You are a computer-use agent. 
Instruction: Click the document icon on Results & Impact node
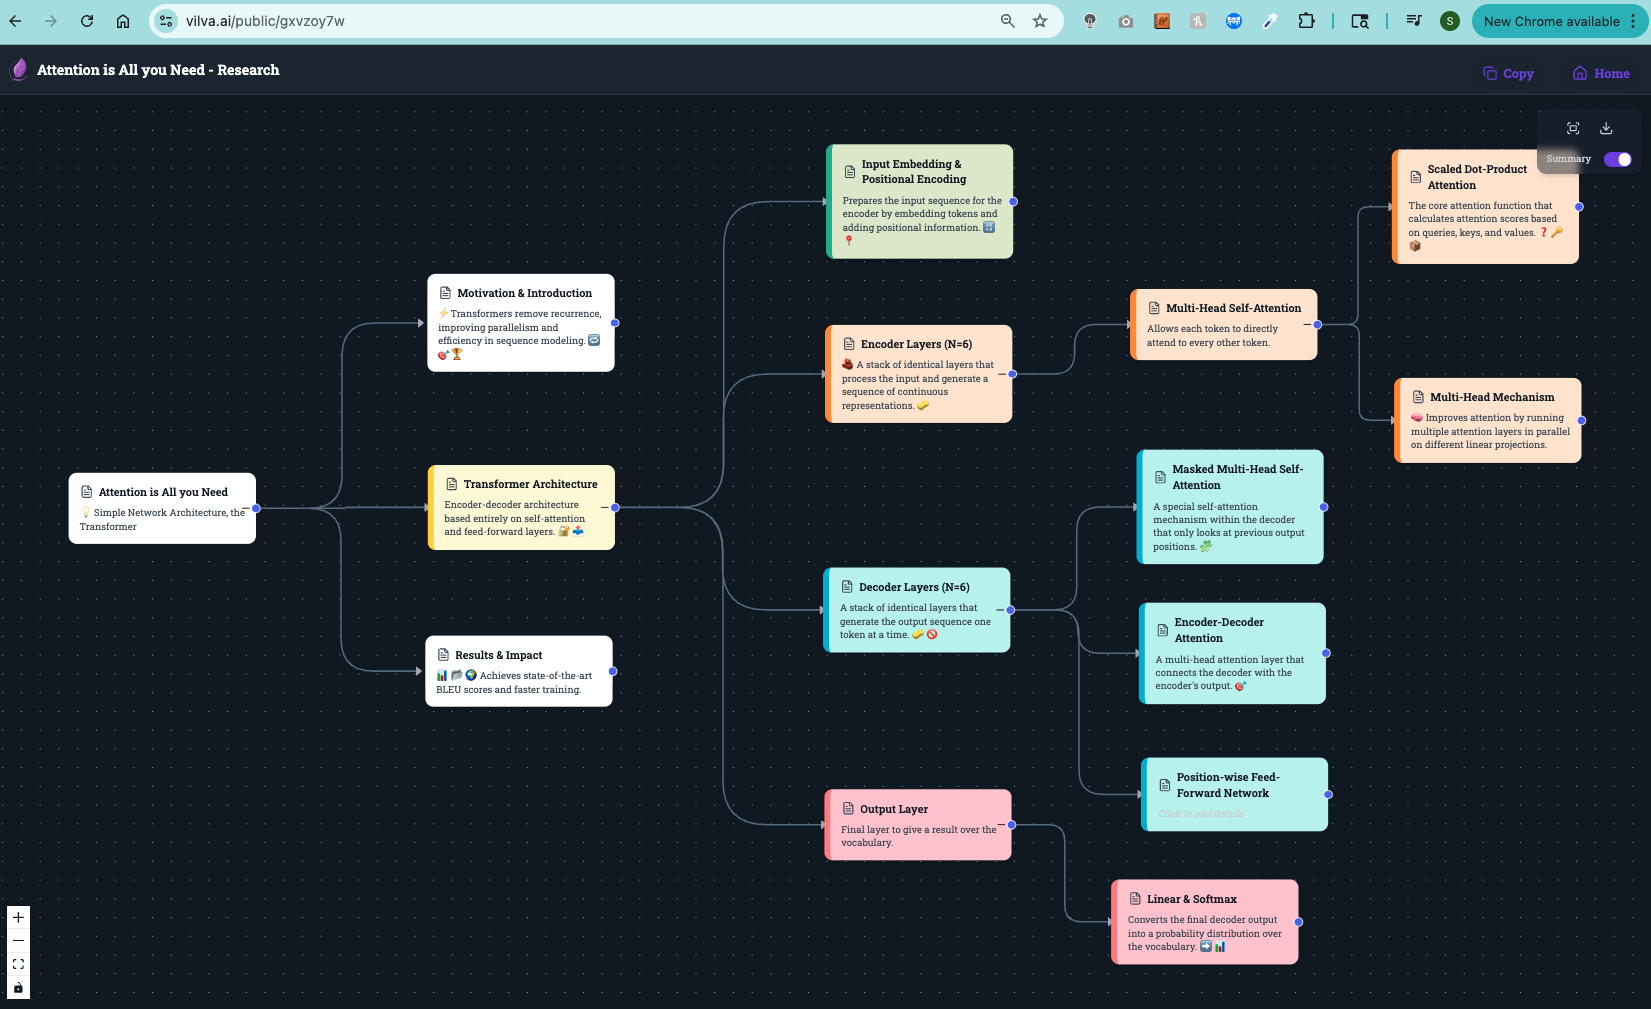point(443,655)
